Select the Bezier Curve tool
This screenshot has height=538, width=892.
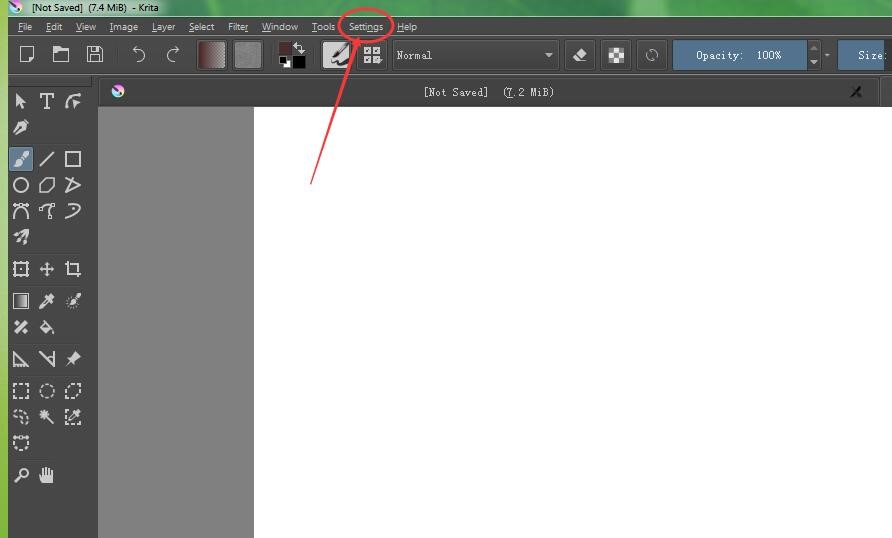21,211
